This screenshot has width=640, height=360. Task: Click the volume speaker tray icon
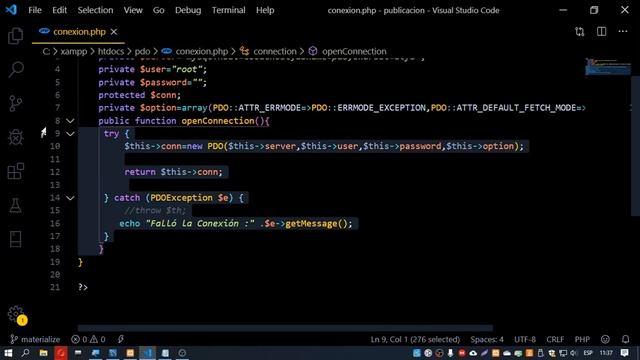coord(574,353)
